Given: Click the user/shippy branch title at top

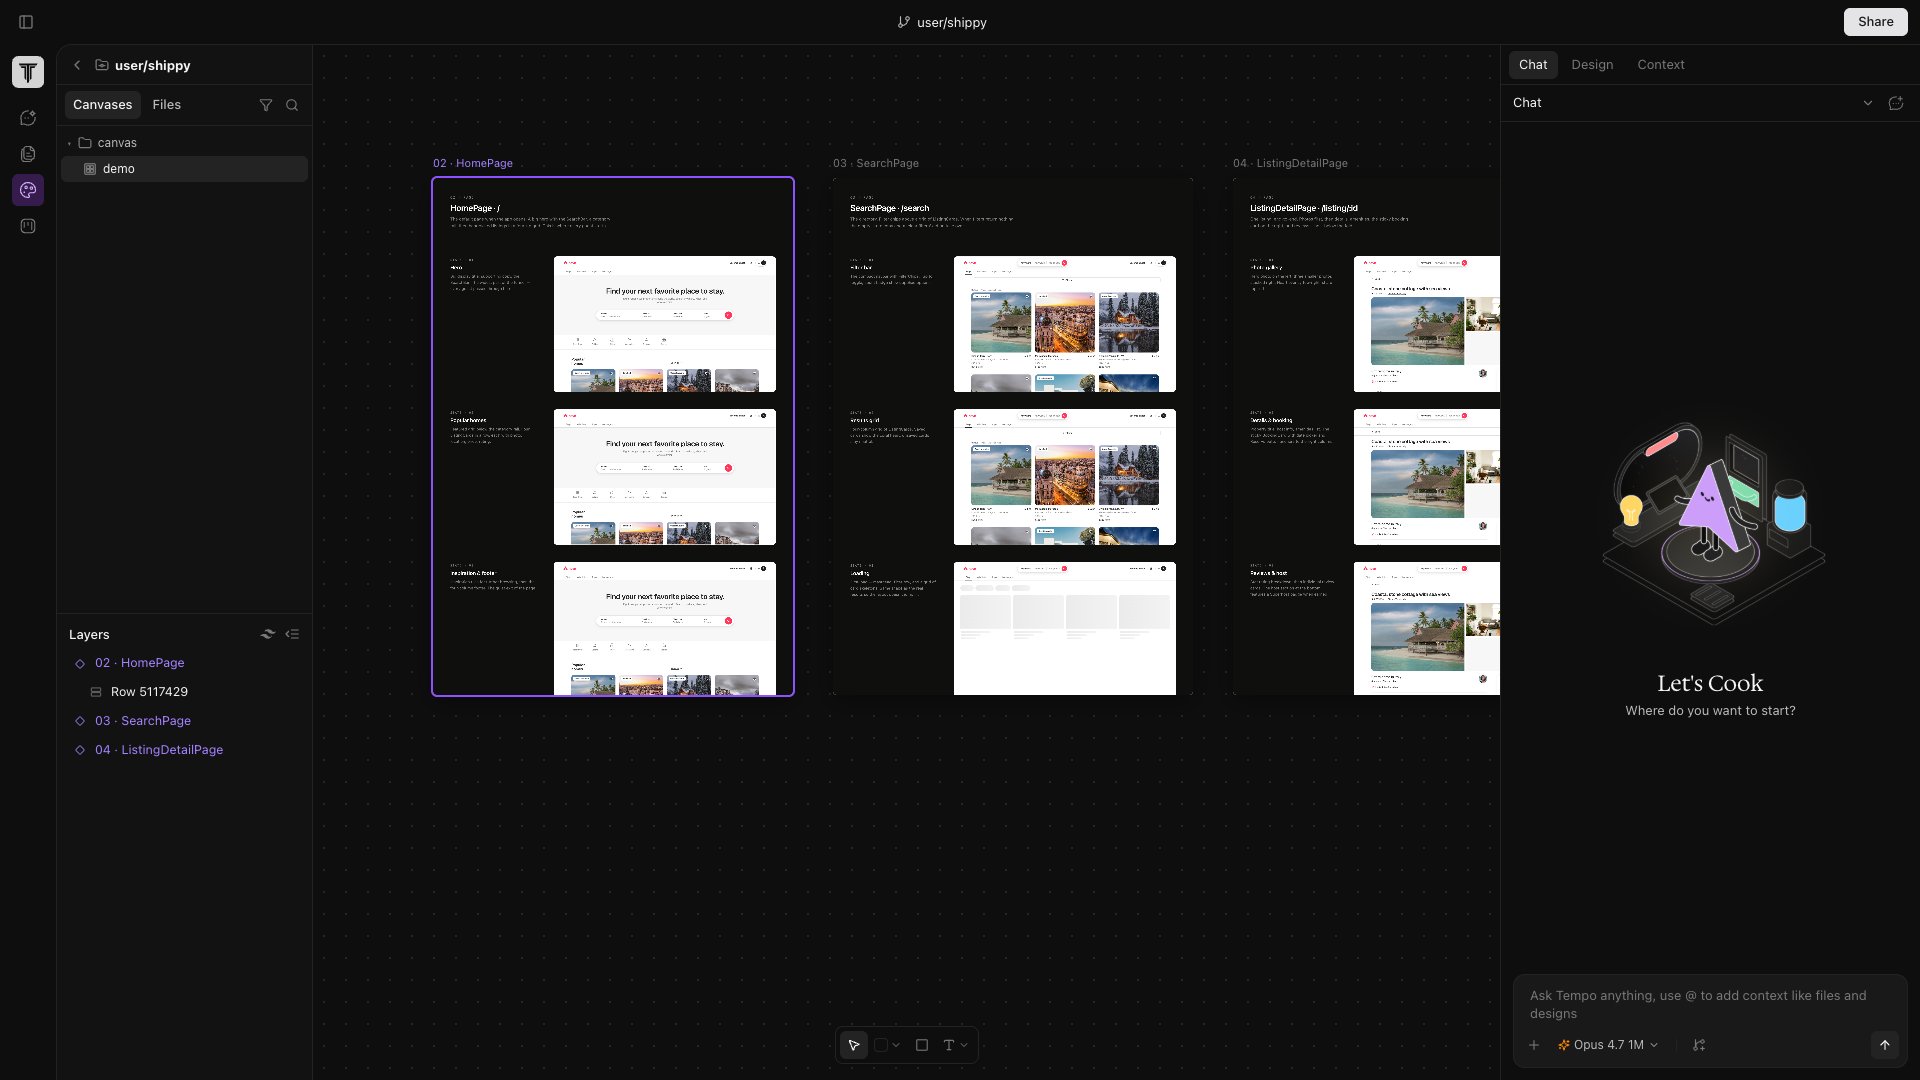Looking at the screenshot, I should point(952,22).
